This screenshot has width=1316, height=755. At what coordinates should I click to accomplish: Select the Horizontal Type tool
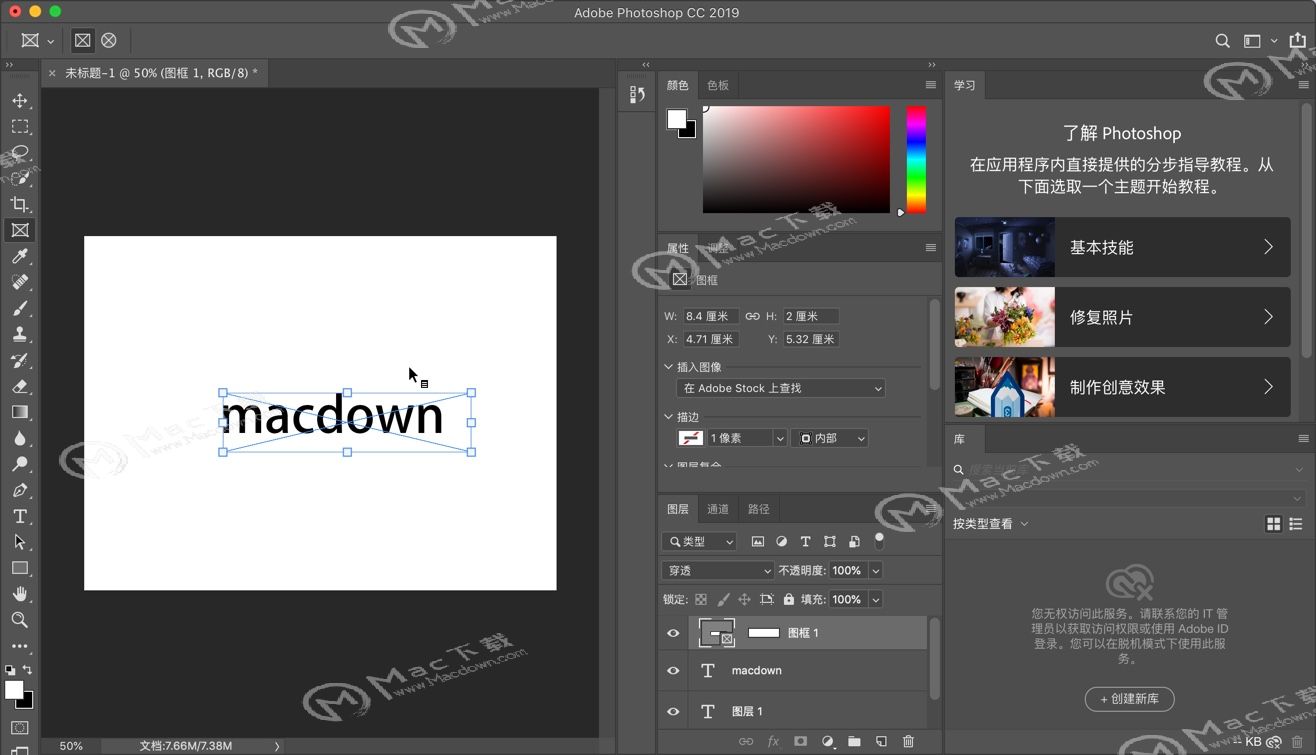click(20, 516)
